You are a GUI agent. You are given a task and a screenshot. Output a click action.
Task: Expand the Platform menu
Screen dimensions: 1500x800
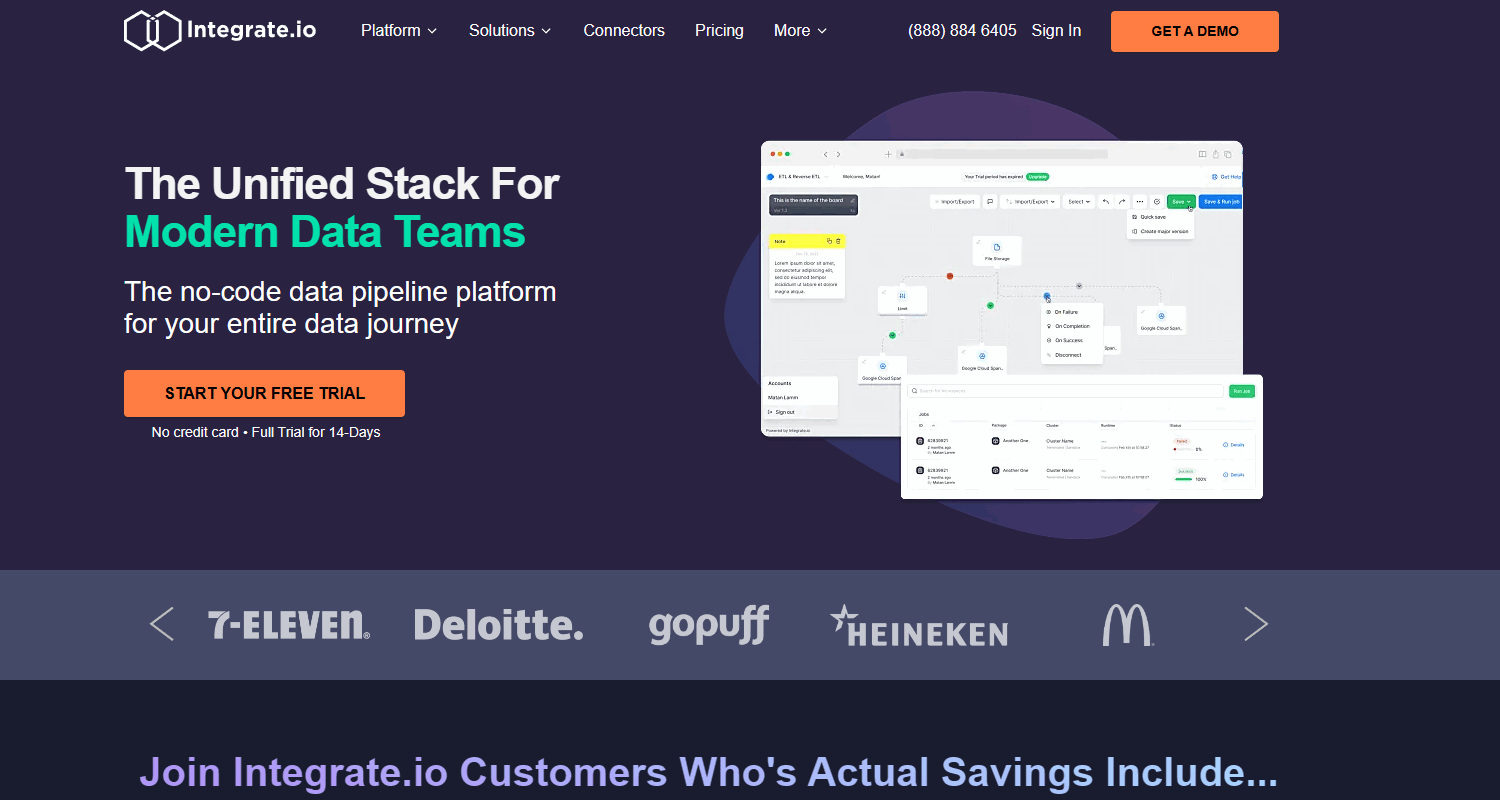(x=399, y=31)
